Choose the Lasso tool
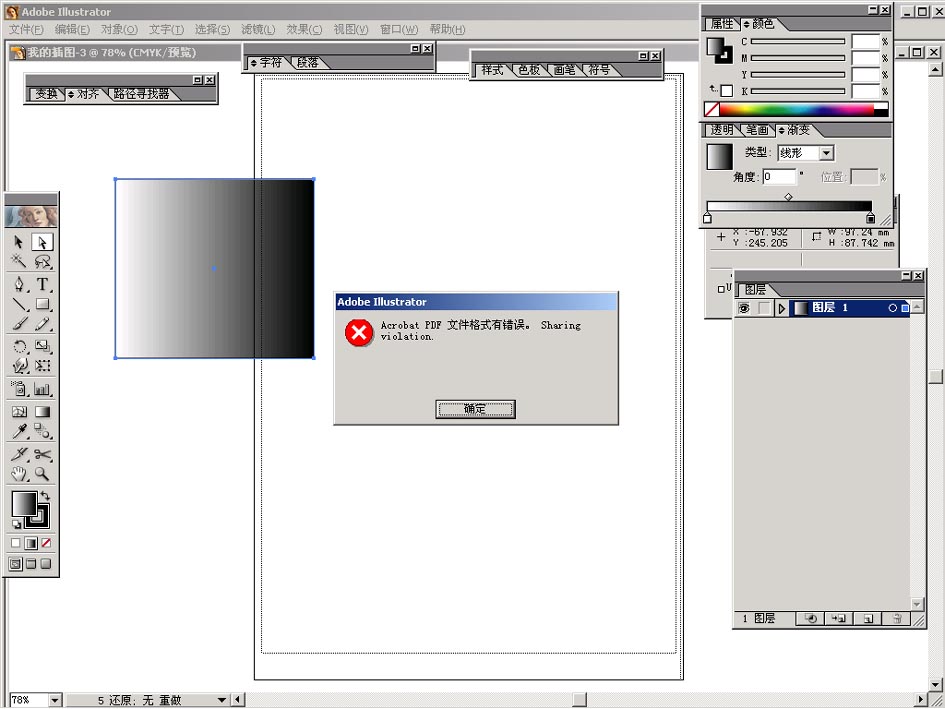945x709 pixels. pyautogui.click(x=42, y=261)
